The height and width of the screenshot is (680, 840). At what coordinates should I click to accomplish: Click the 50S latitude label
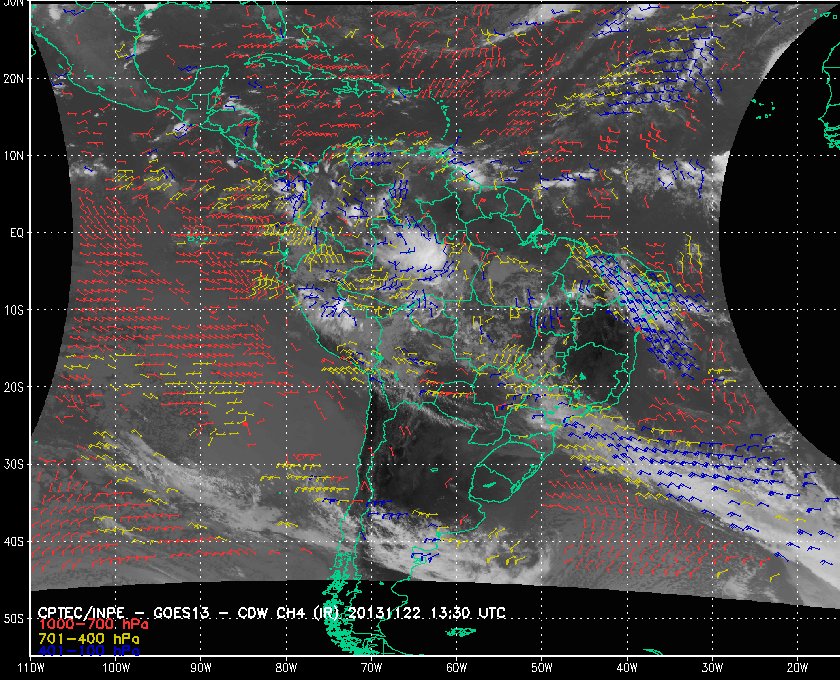(13, 618)
